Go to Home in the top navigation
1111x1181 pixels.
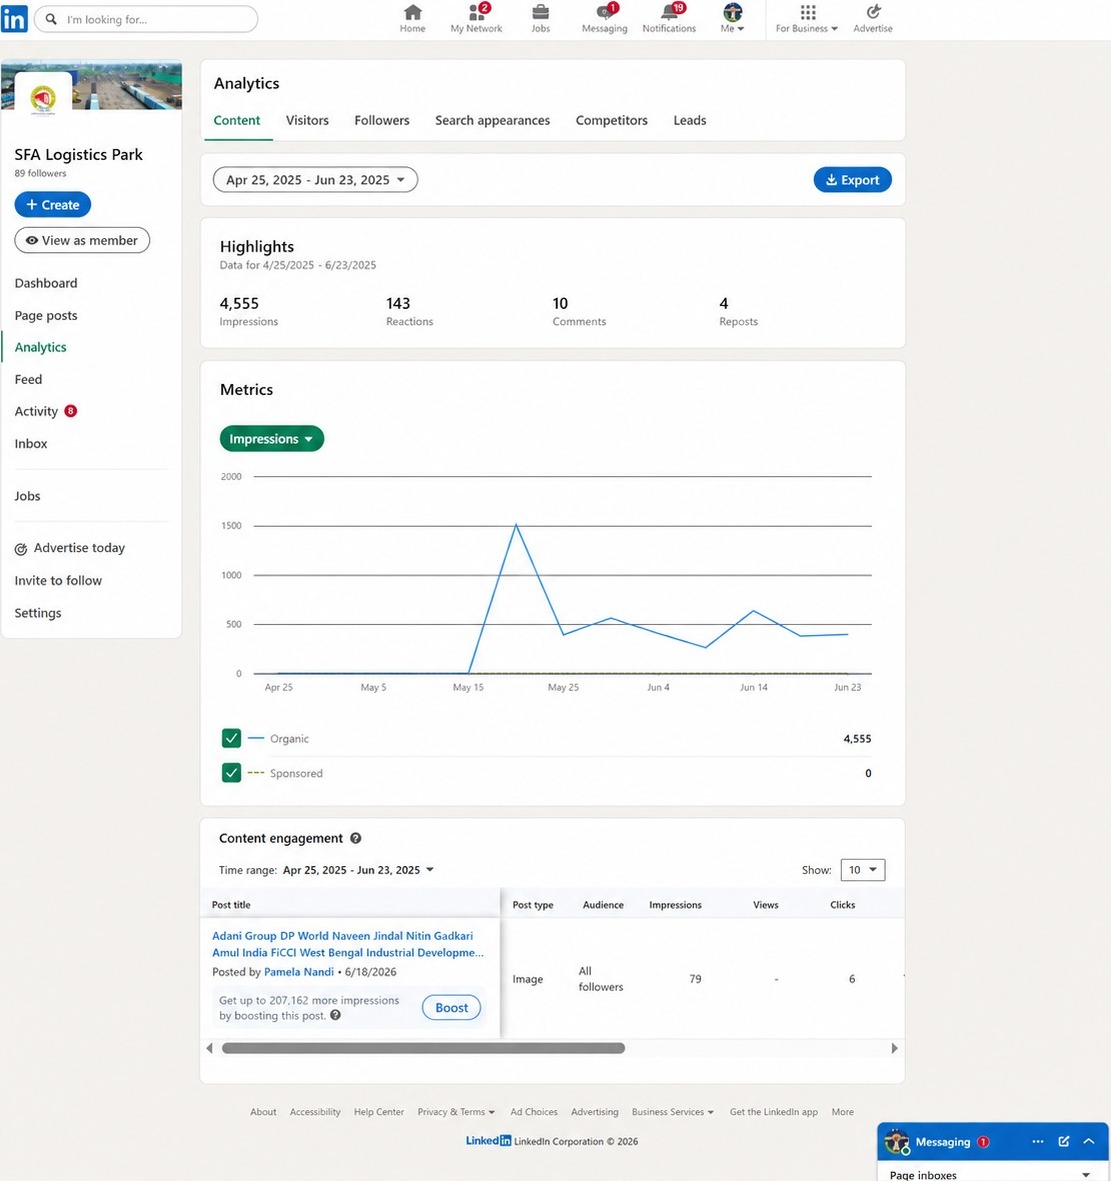[412, 19]
